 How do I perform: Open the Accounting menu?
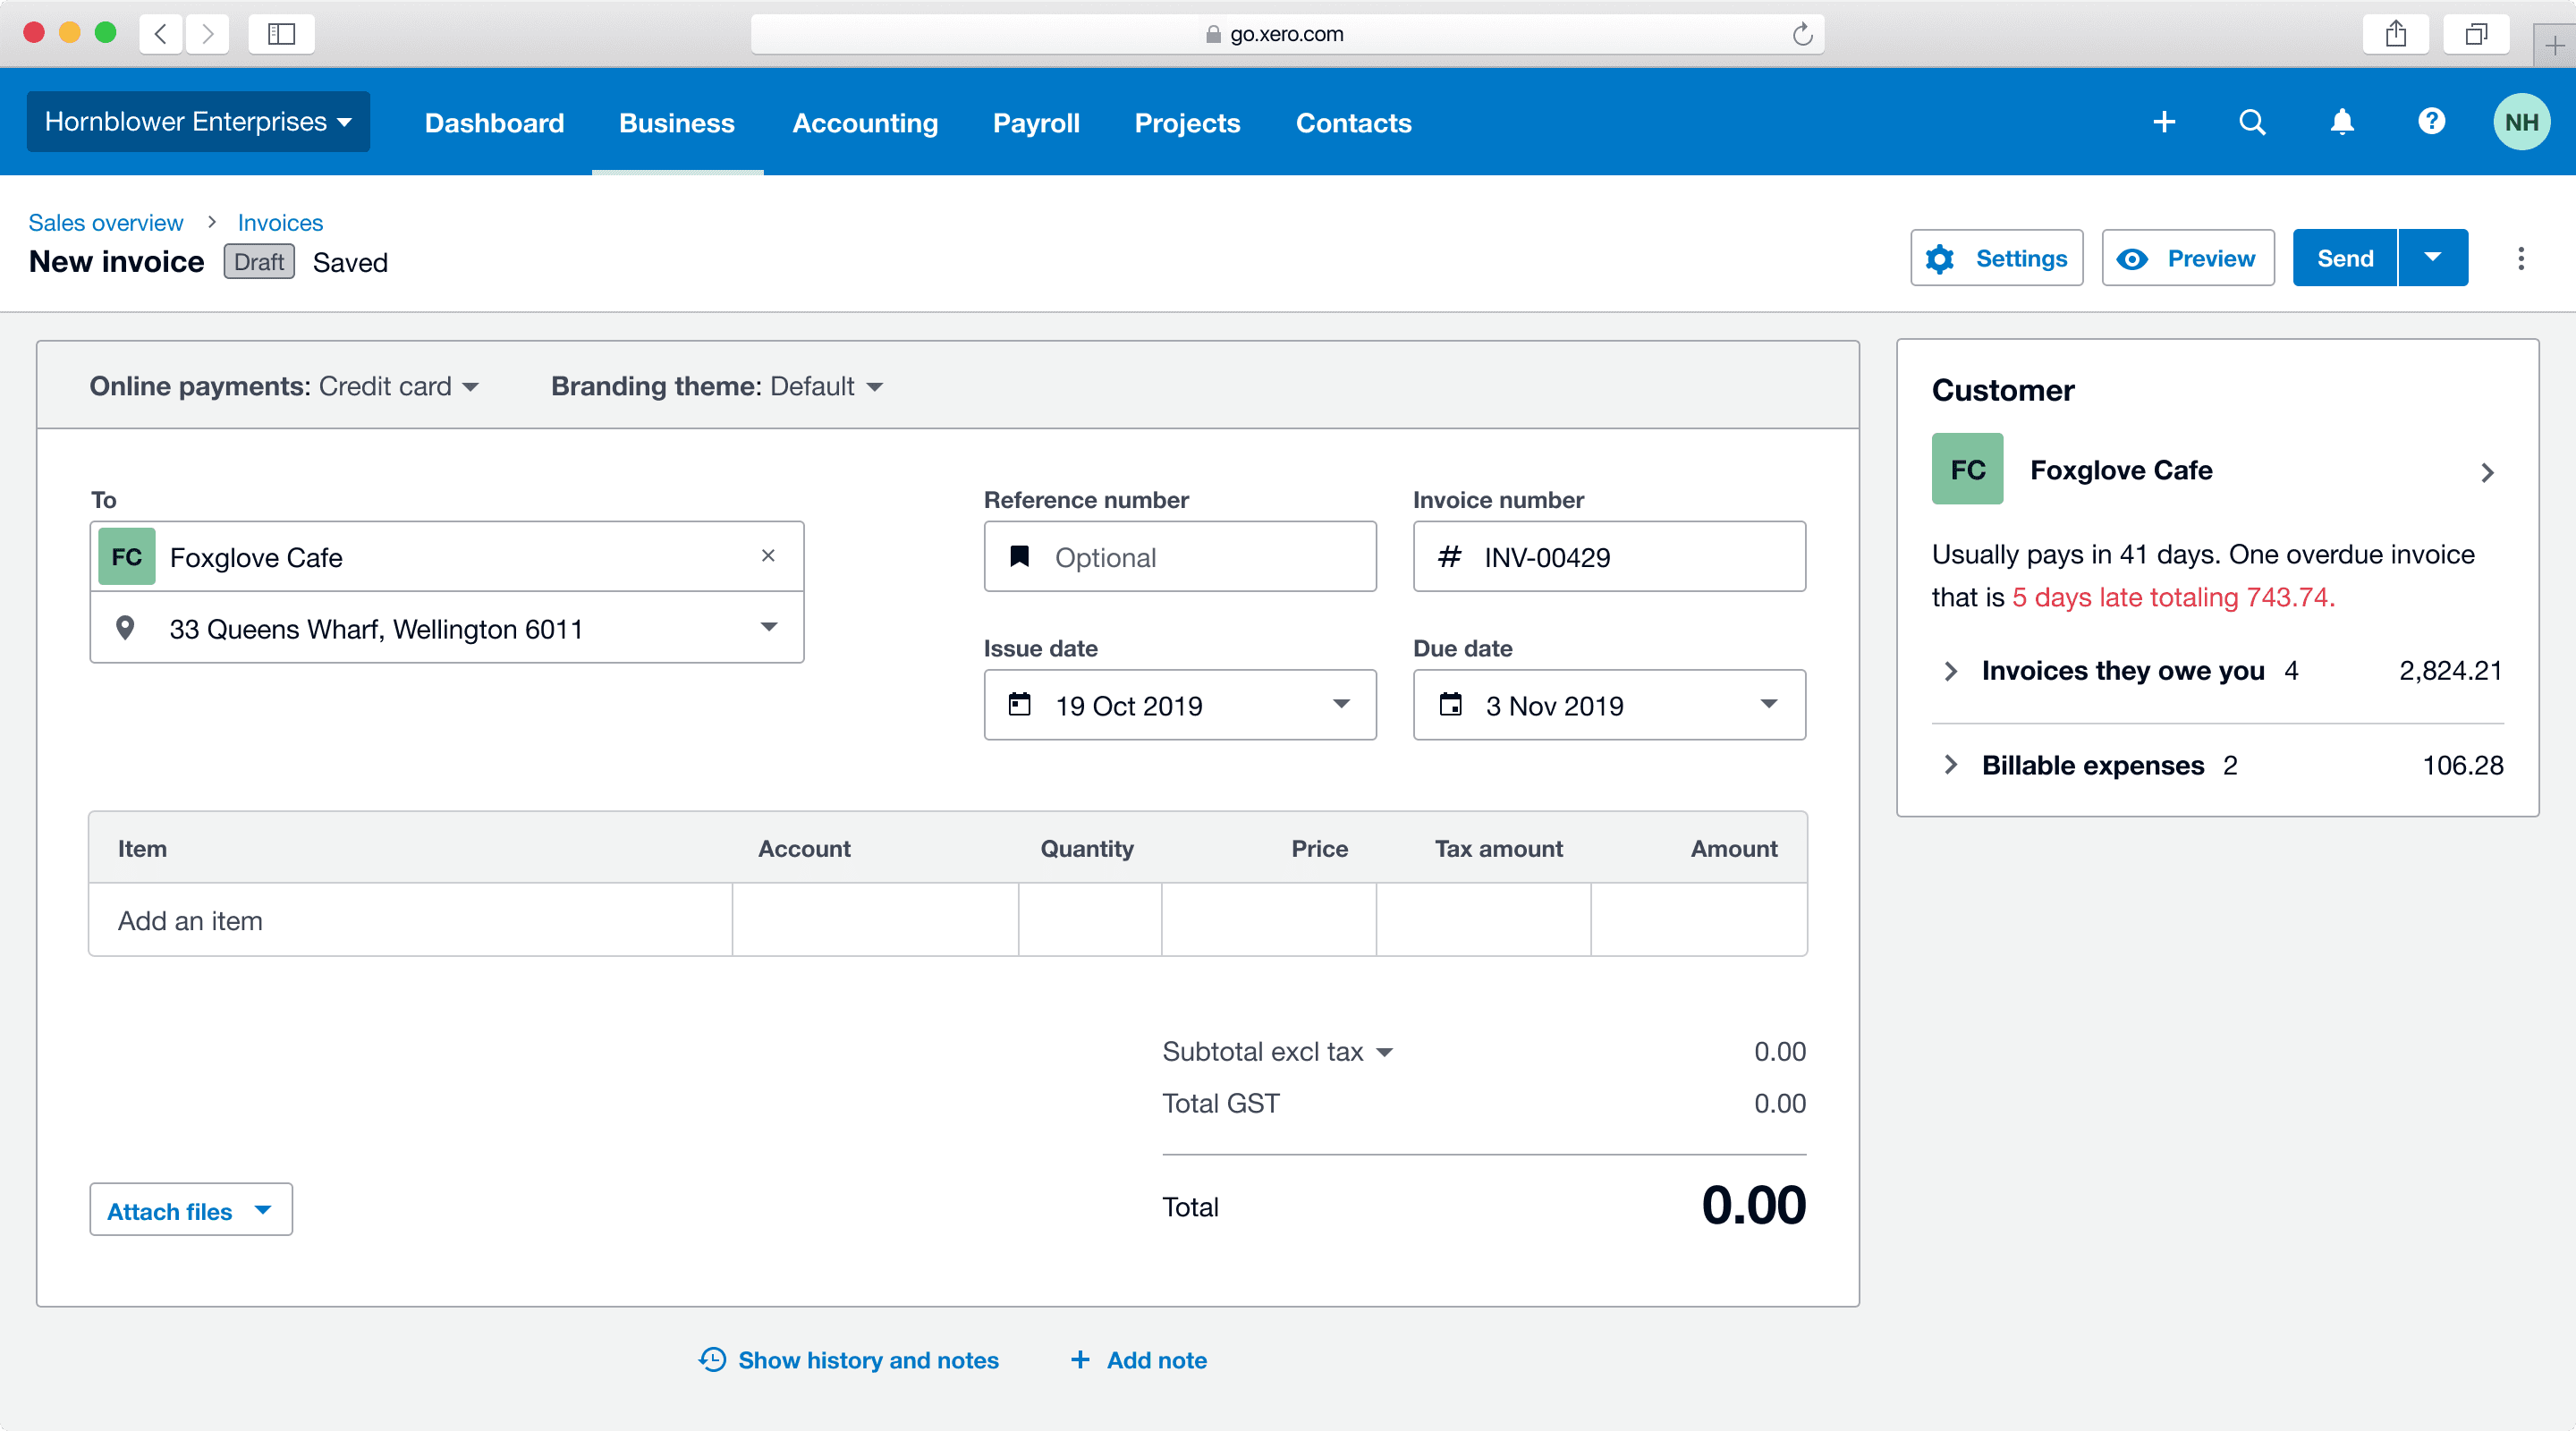pyautogui.click(x=865, y=122)
